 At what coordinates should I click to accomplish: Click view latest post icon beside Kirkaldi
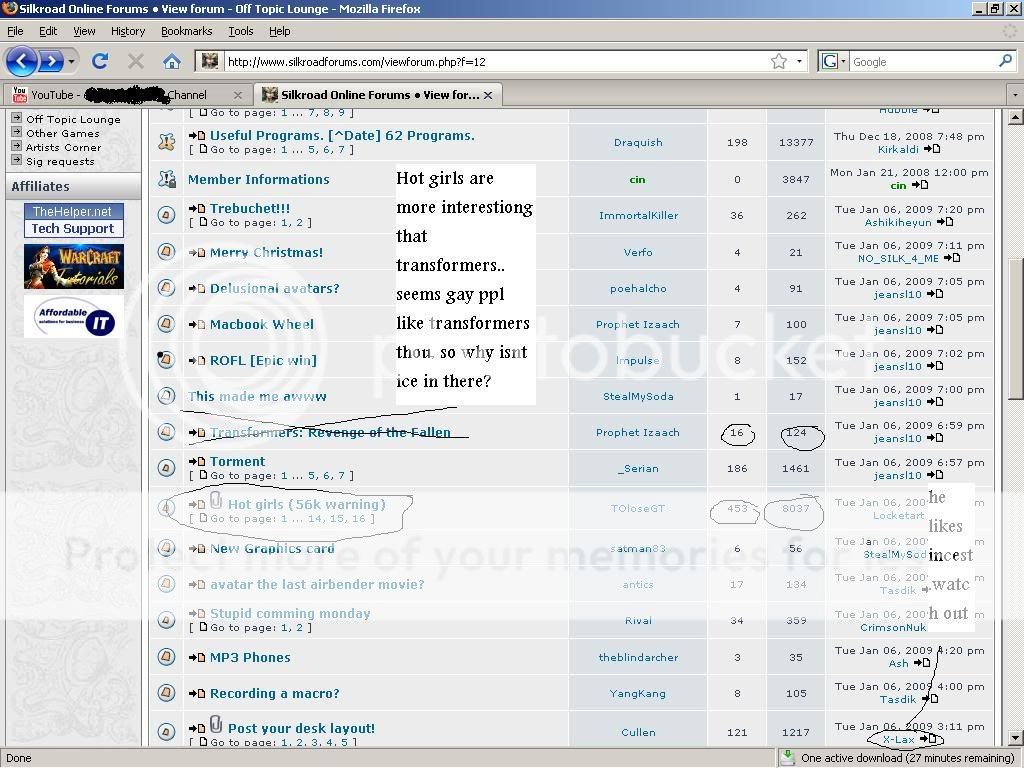point(933,149)
